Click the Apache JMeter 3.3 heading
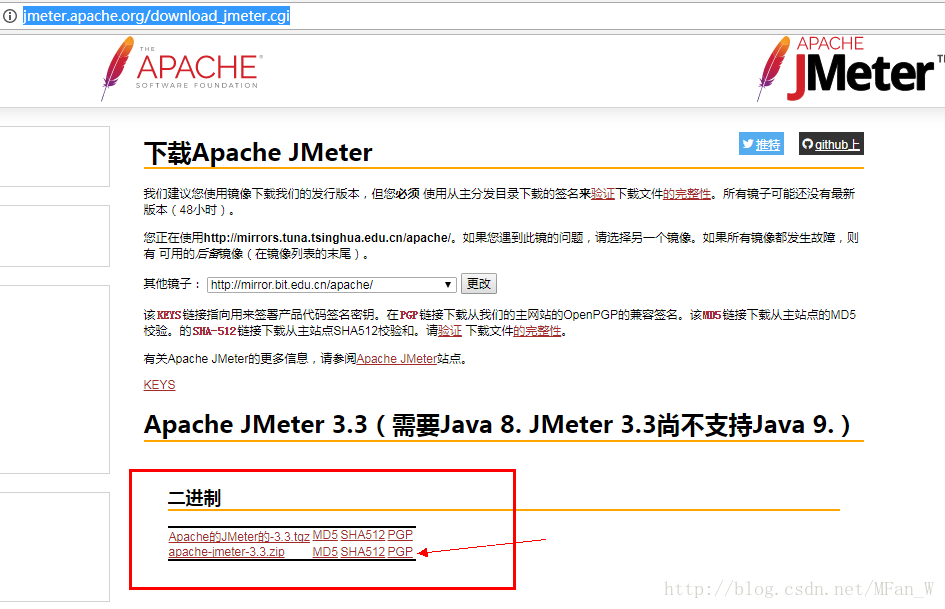Viewport: 945px width, 609px height. (497, 425)
